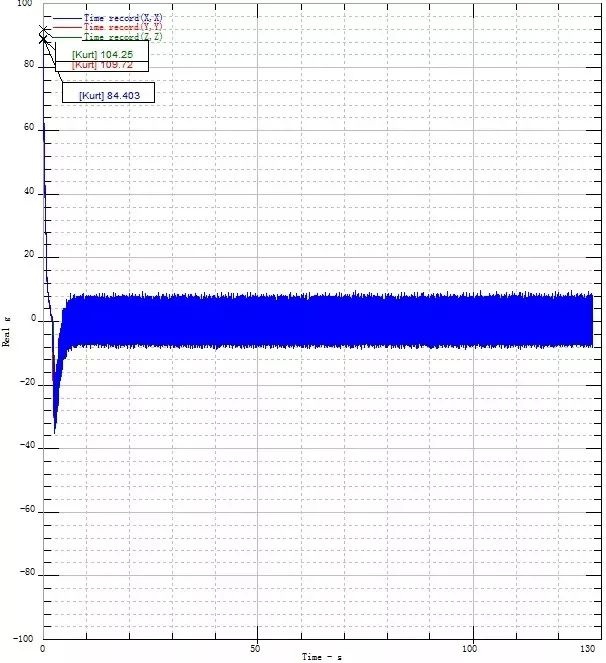Click the bold X cursor marker
This screenshot has height=663, width=606.
click(x=43, y=39)
